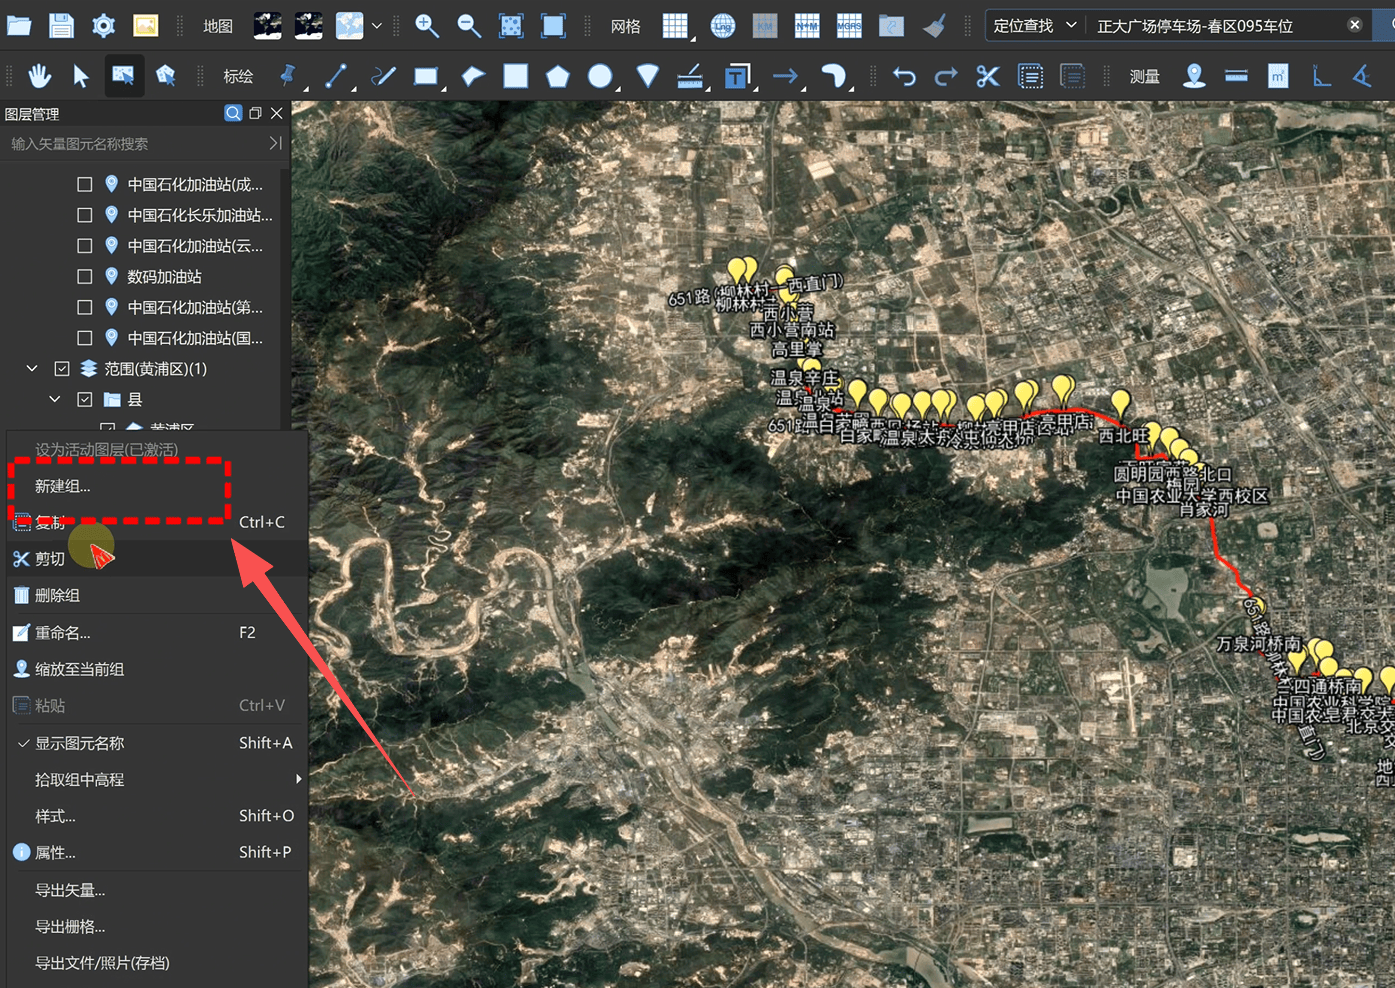Choose 样式... from the context menu
Screen dimensions: 1395x988
tap(157, 816)
